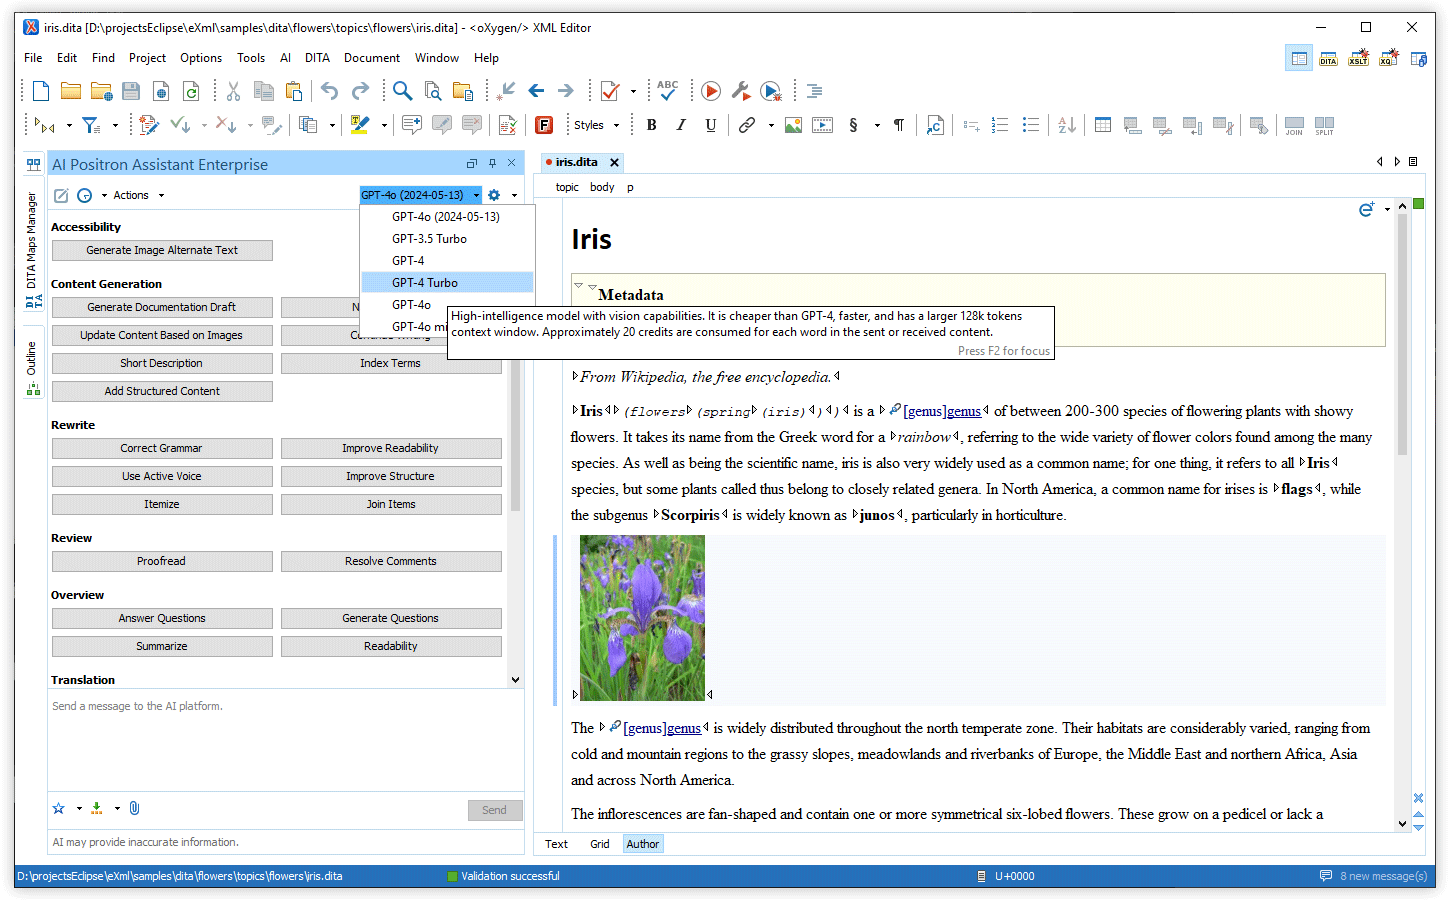Open the GPT-4o (2024-05-13) model combo box
This screenshot has height=900, width=1450.
pyautogui.click(x=421, y=195)
